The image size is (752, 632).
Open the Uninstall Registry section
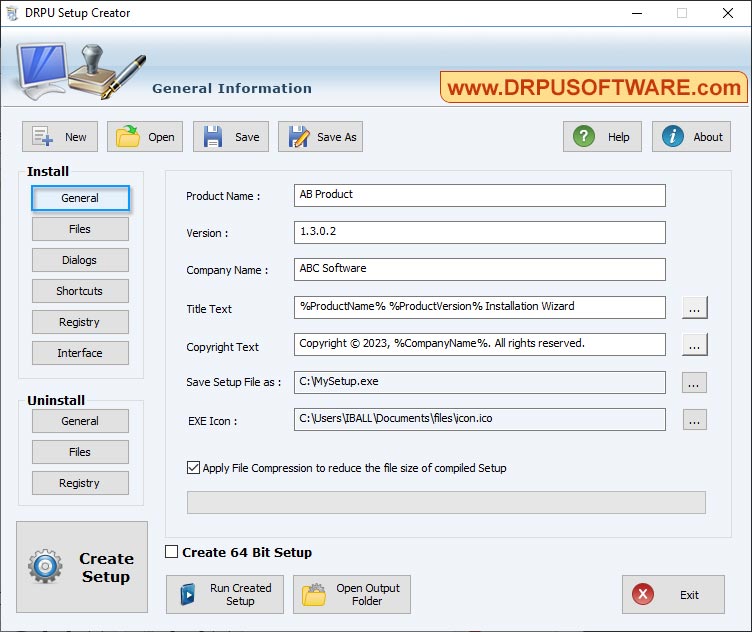(x=80, y=483)
